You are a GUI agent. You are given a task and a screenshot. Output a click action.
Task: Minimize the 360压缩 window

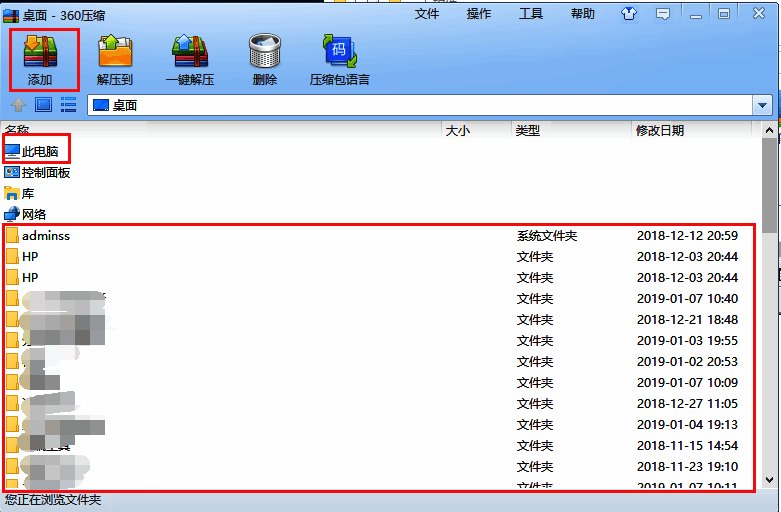click(x=696, y=14)
